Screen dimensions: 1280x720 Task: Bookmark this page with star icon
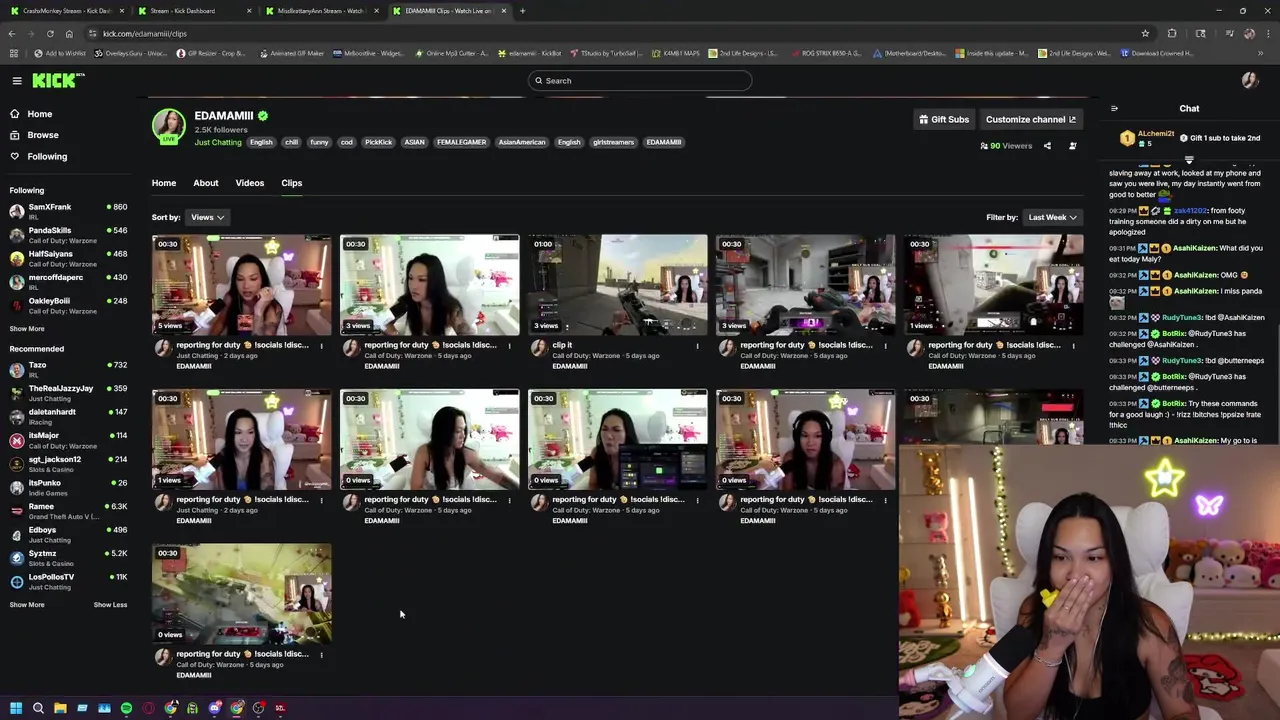1145,33
